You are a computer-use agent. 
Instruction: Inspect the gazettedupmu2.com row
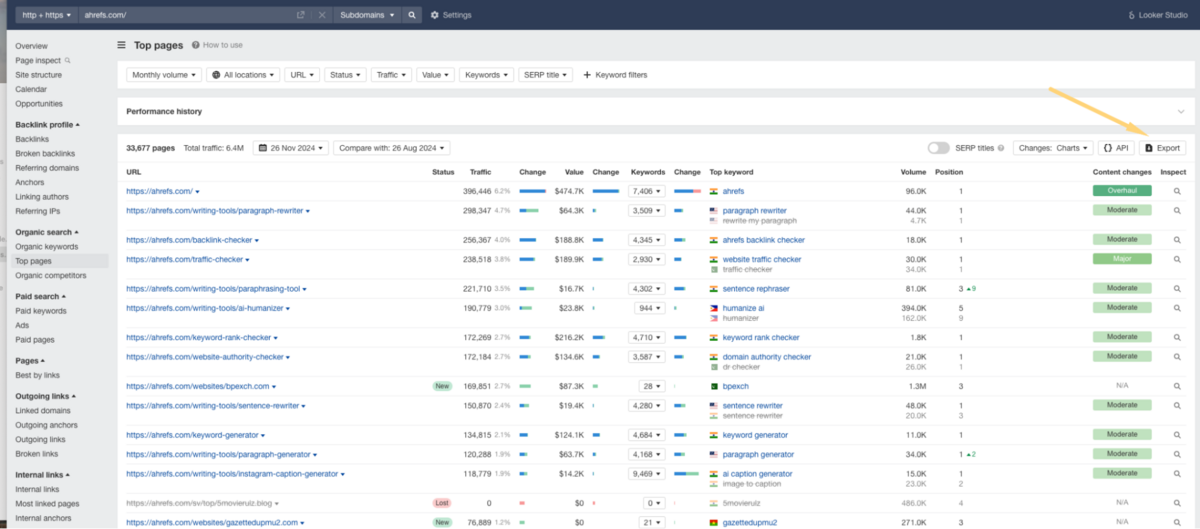1177,522
